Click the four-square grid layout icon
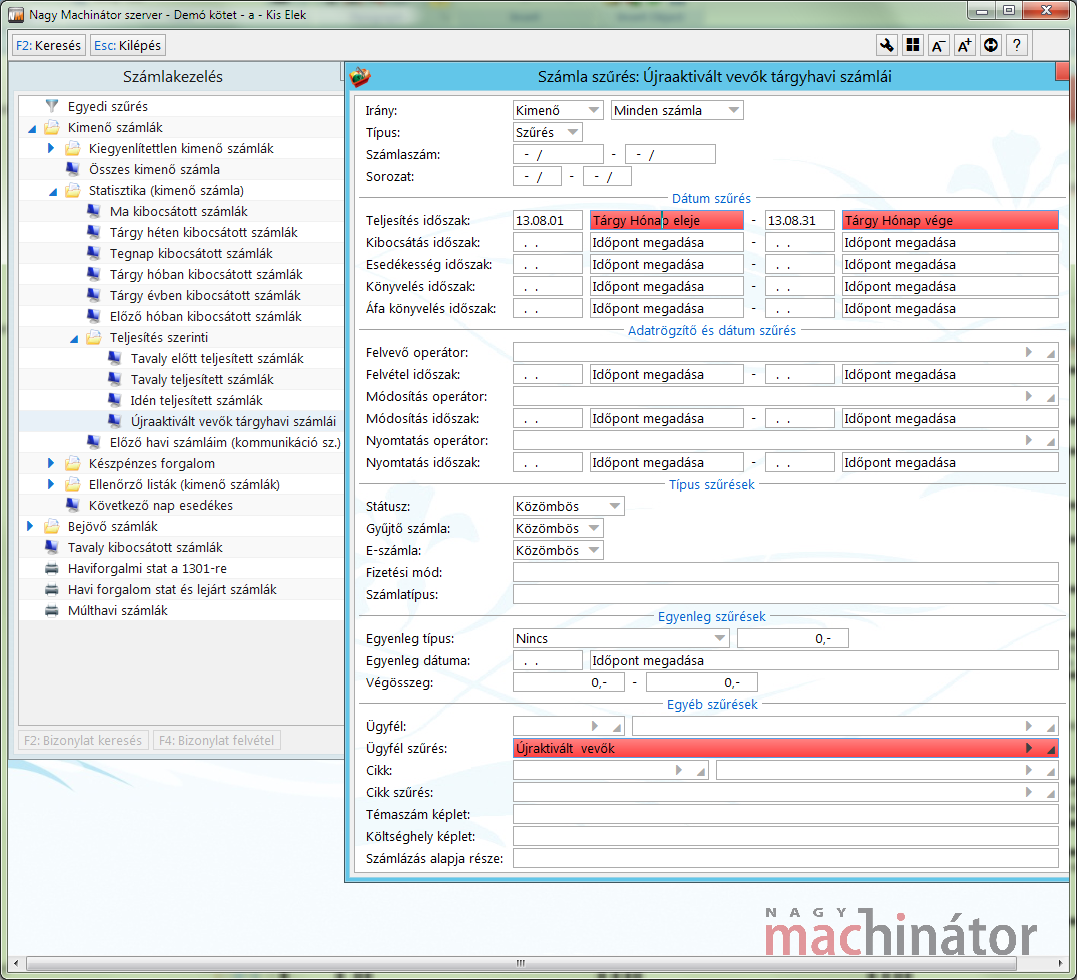The image size is (1077, 980). pyautogui.click(x=912, y=45)
